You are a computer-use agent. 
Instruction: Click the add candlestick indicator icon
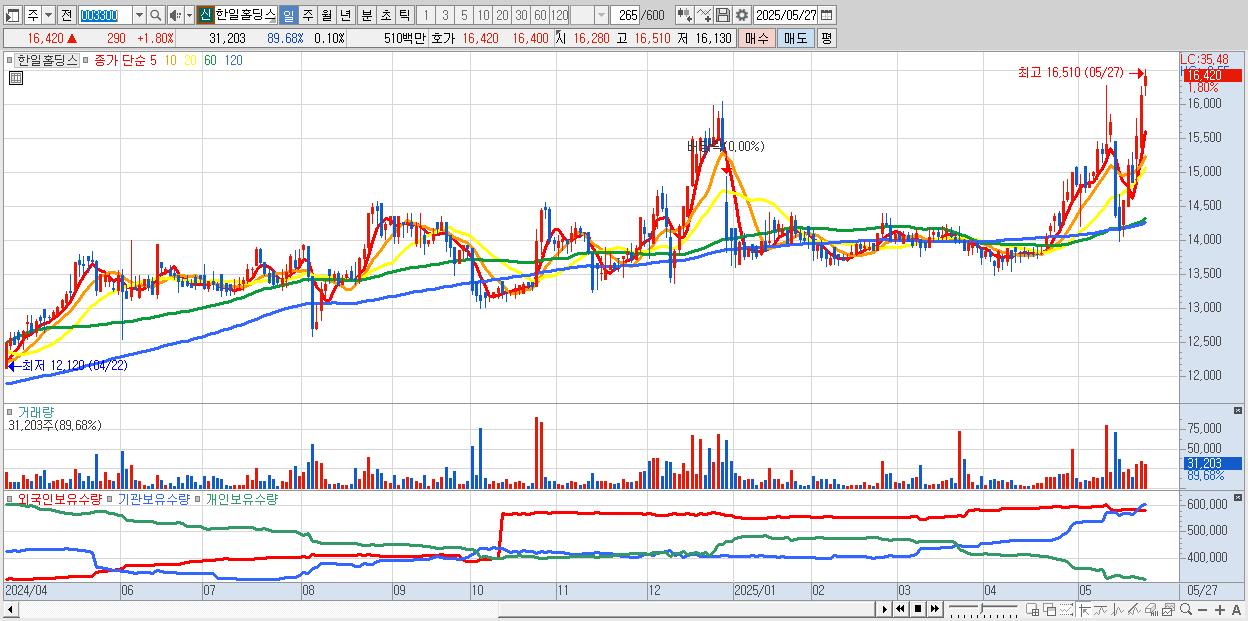(685, 15)
